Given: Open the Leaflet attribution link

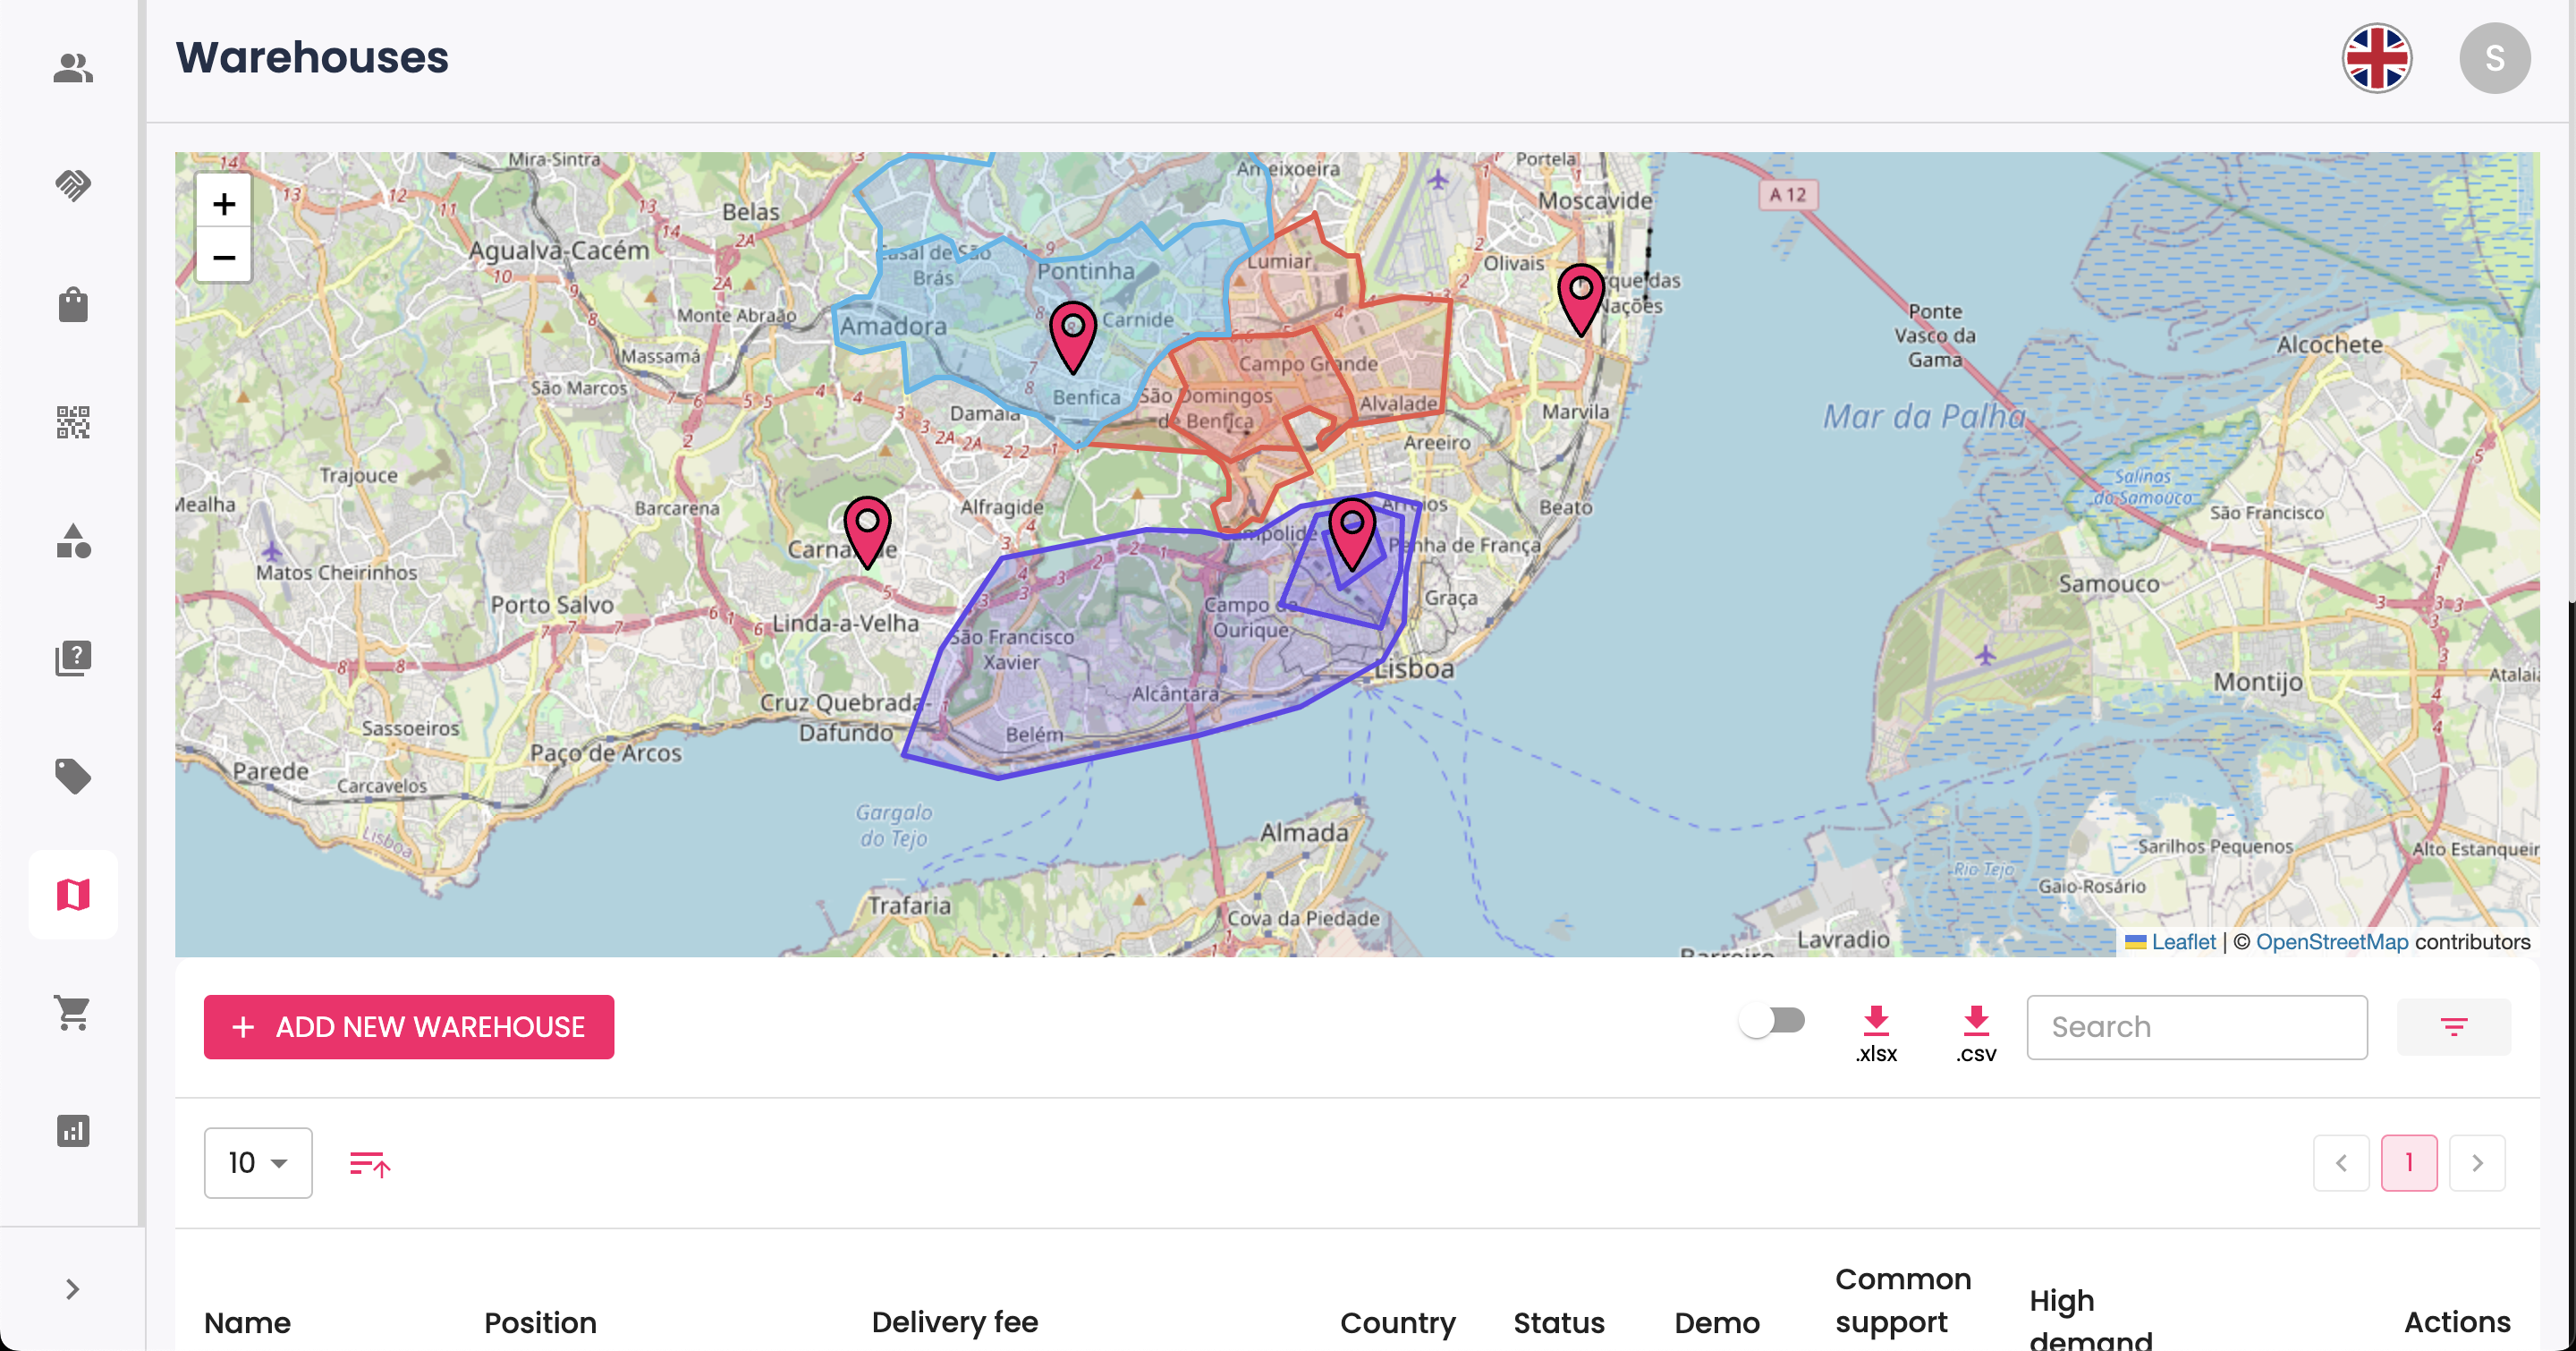Looking at the screenshot, I should coord(2183,941).
